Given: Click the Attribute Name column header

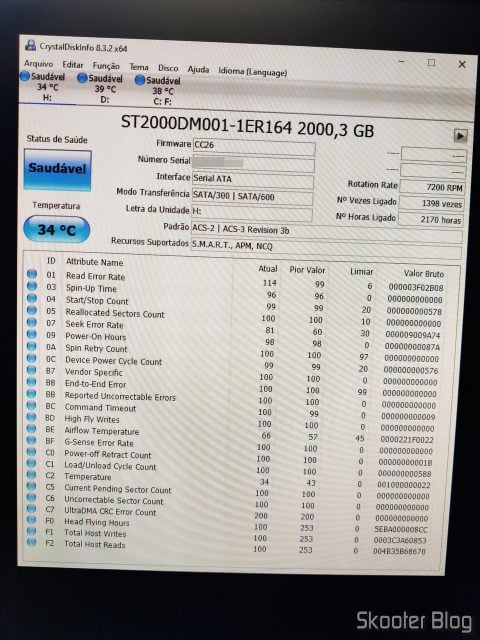Looking at the screenshot, I should click(x=94, y=262).
